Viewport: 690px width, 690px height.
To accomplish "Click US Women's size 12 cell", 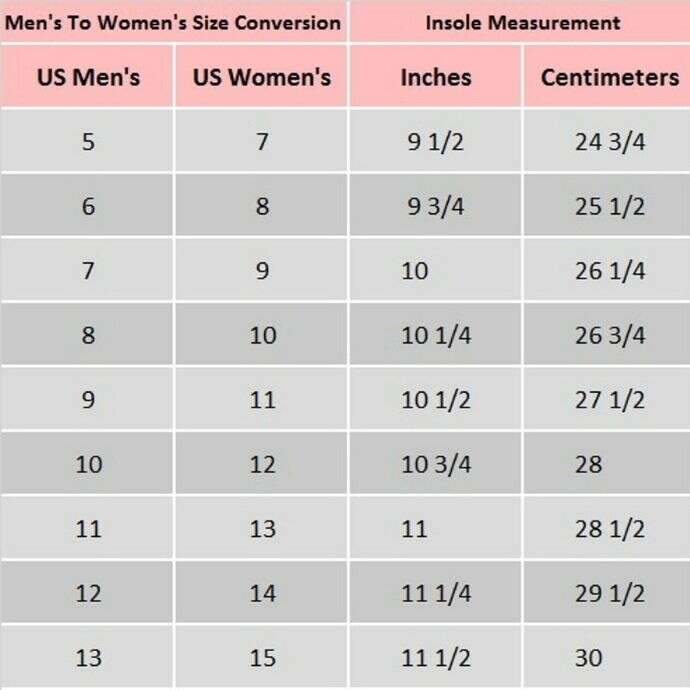I will coord(262,464).
